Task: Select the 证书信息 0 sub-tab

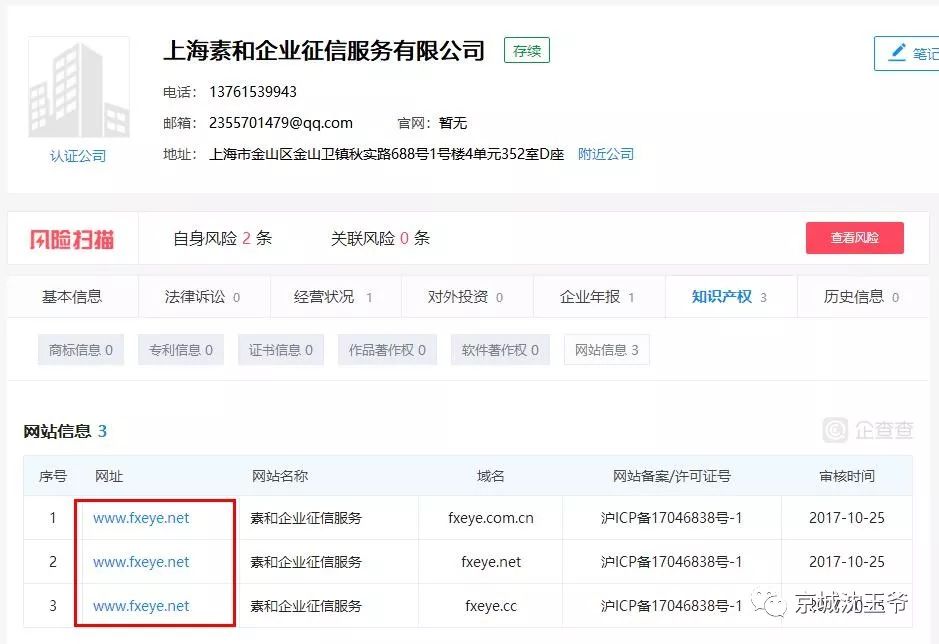Action: click(x=281, y=350)
